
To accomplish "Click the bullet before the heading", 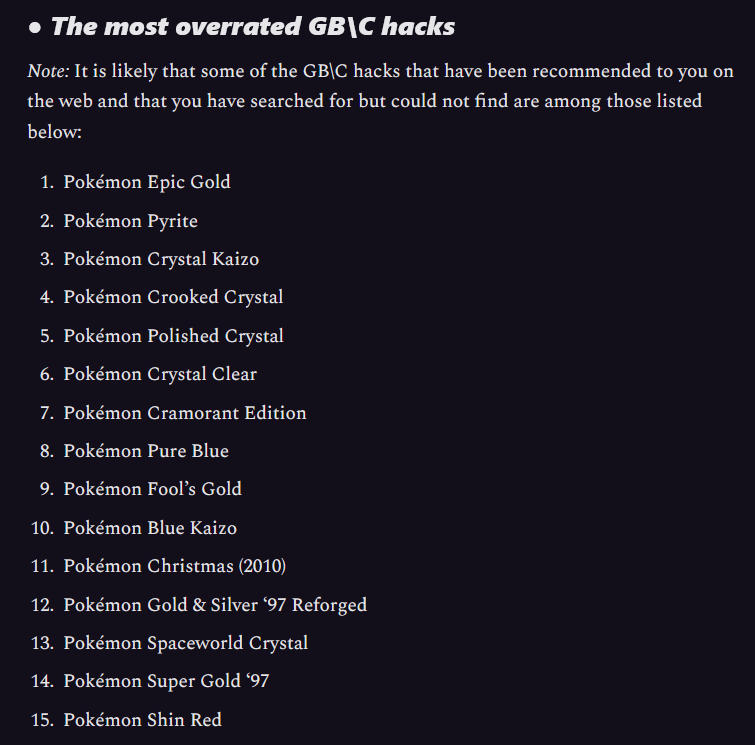I will tap(35, 28).
